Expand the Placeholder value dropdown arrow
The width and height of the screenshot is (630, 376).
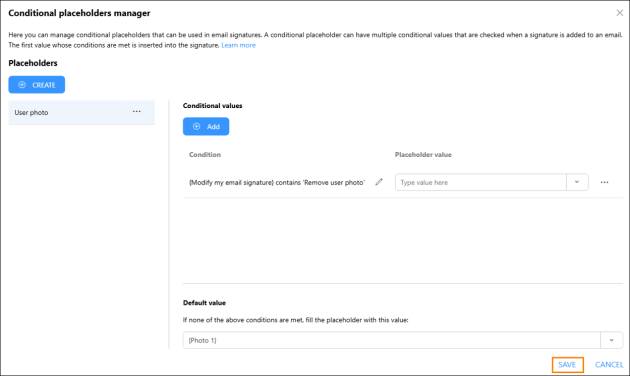pos(577,182)
